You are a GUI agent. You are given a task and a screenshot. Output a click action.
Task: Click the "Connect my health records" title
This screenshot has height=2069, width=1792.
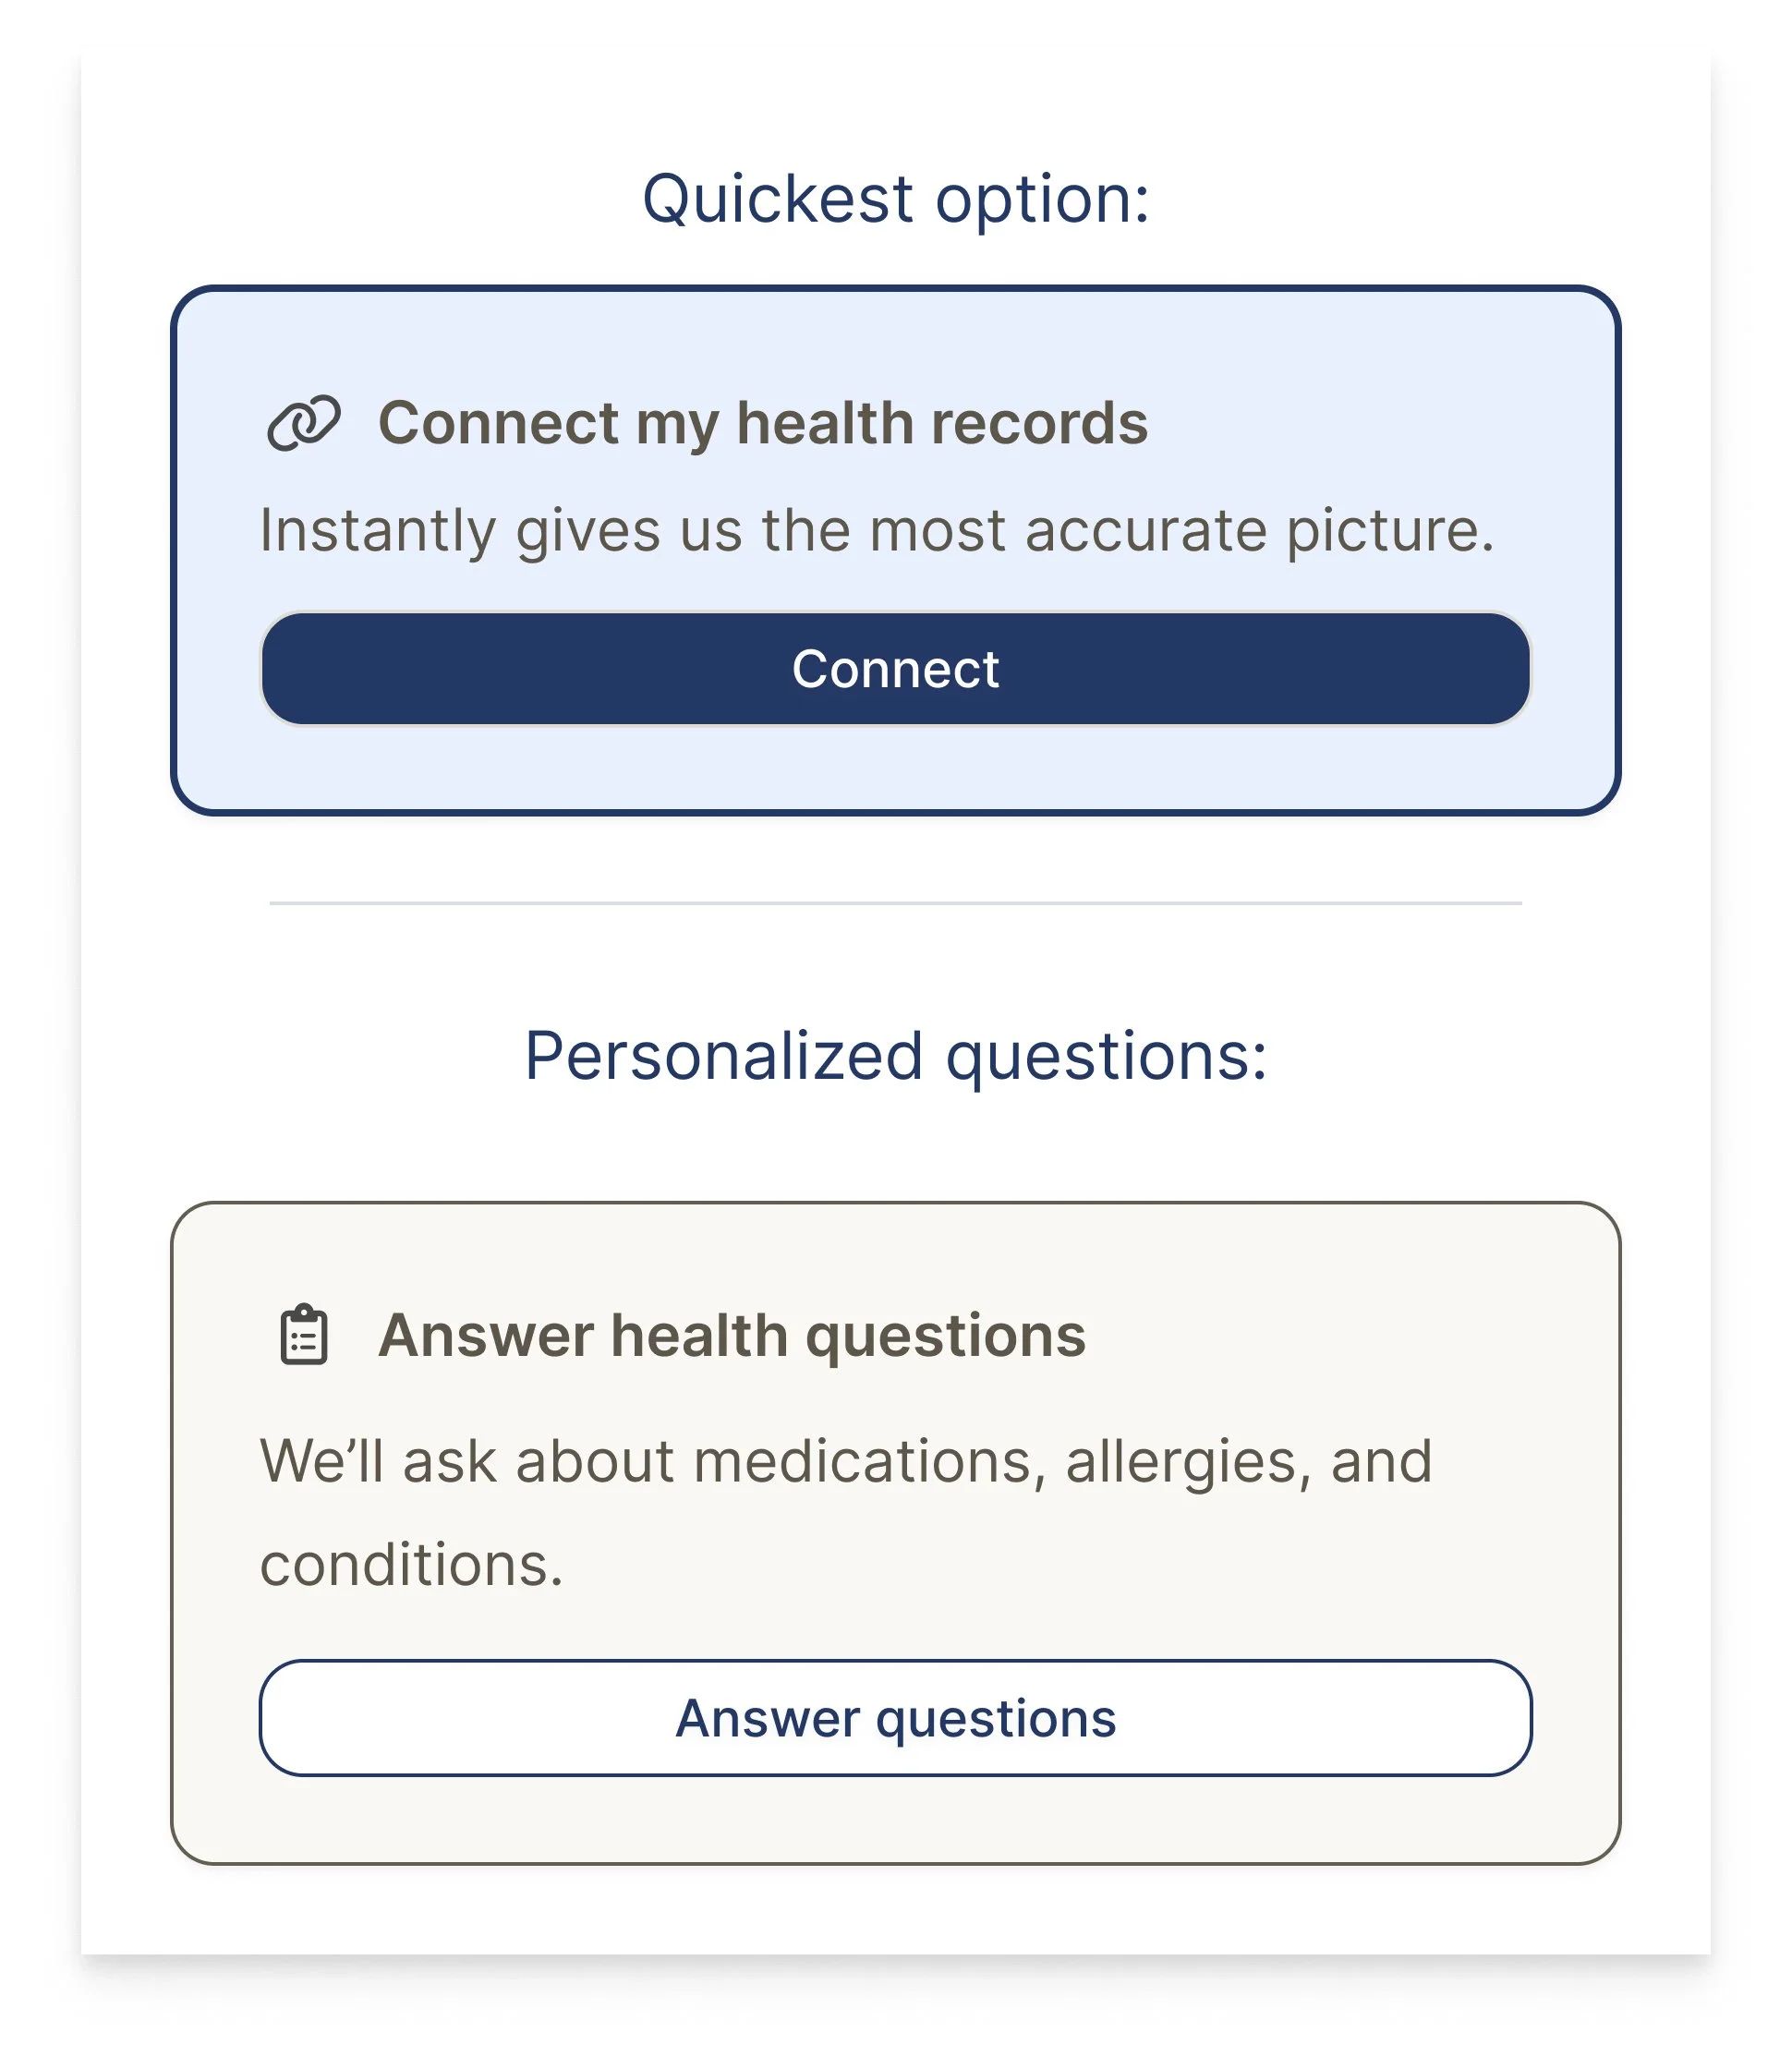(763, 423)
